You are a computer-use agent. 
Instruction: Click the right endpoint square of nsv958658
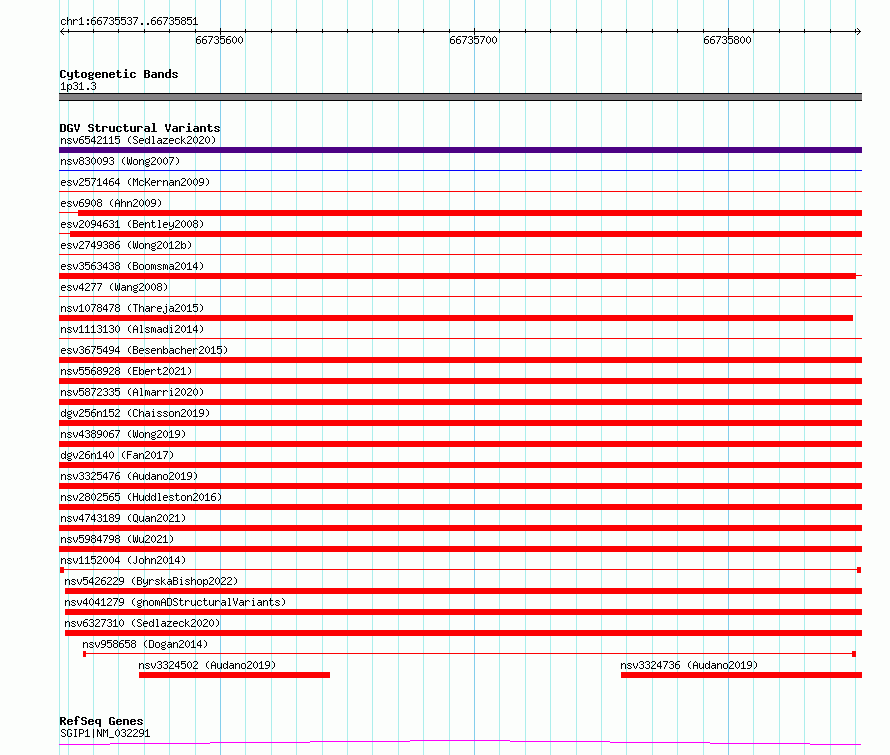pyautogui.click(x=854, y=654)
